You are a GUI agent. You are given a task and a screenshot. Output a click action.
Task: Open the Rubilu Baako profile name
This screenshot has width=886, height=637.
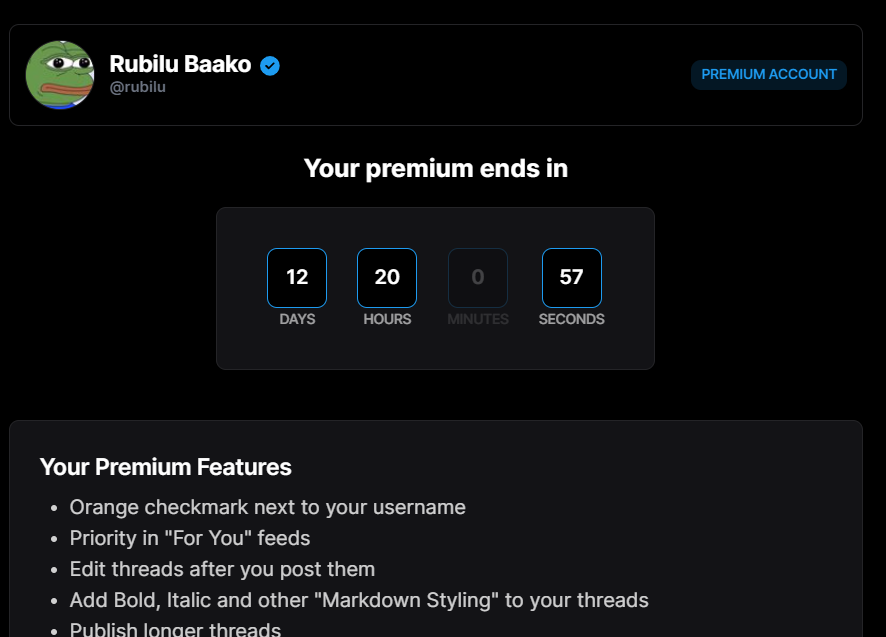click(x=180, y=64)
